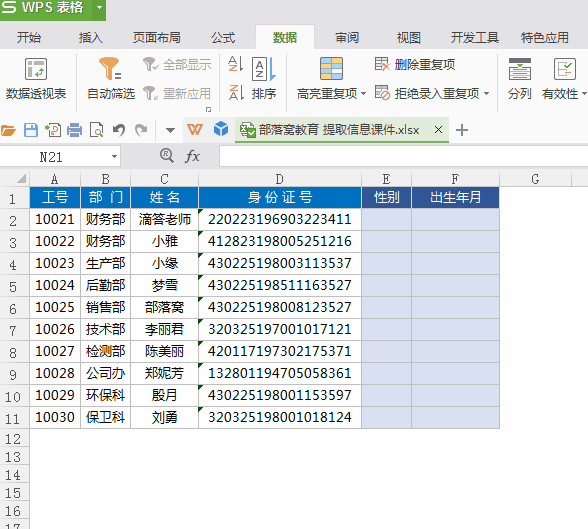
Task: Click 高亮重复项 highlight duplicates icon
Action: (331, 69)
